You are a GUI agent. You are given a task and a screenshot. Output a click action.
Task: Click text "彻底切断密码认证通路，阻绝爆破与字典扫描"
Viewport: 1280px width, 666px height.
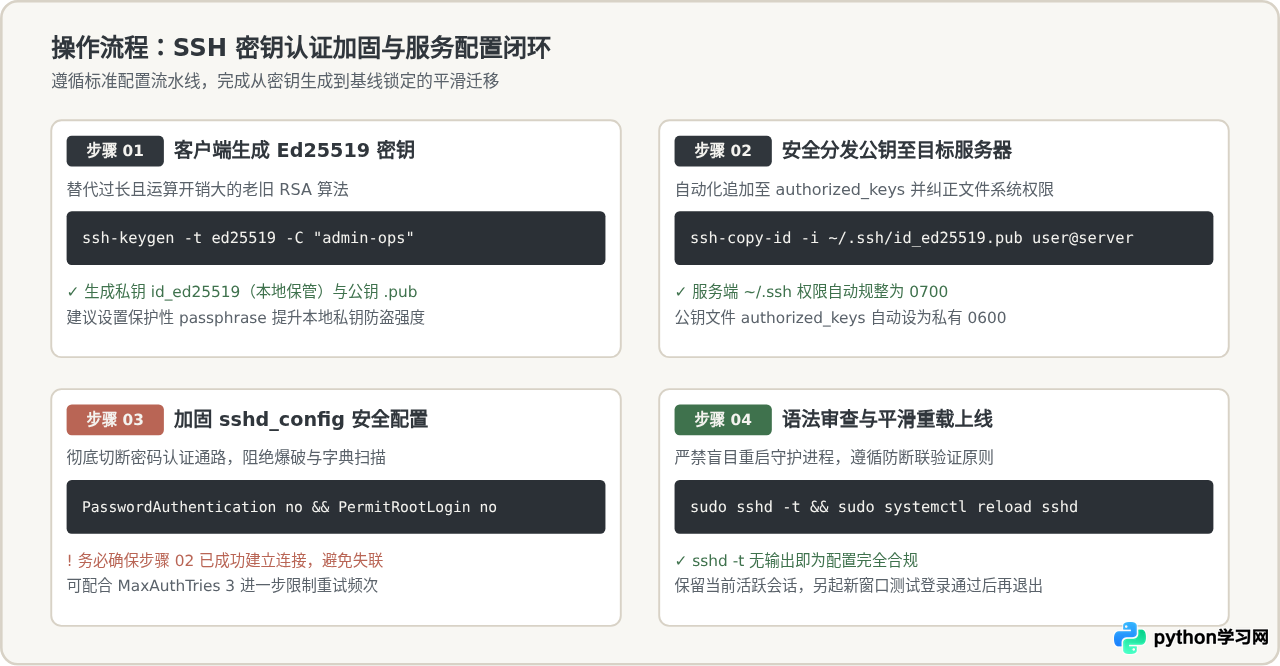point(226,459)
